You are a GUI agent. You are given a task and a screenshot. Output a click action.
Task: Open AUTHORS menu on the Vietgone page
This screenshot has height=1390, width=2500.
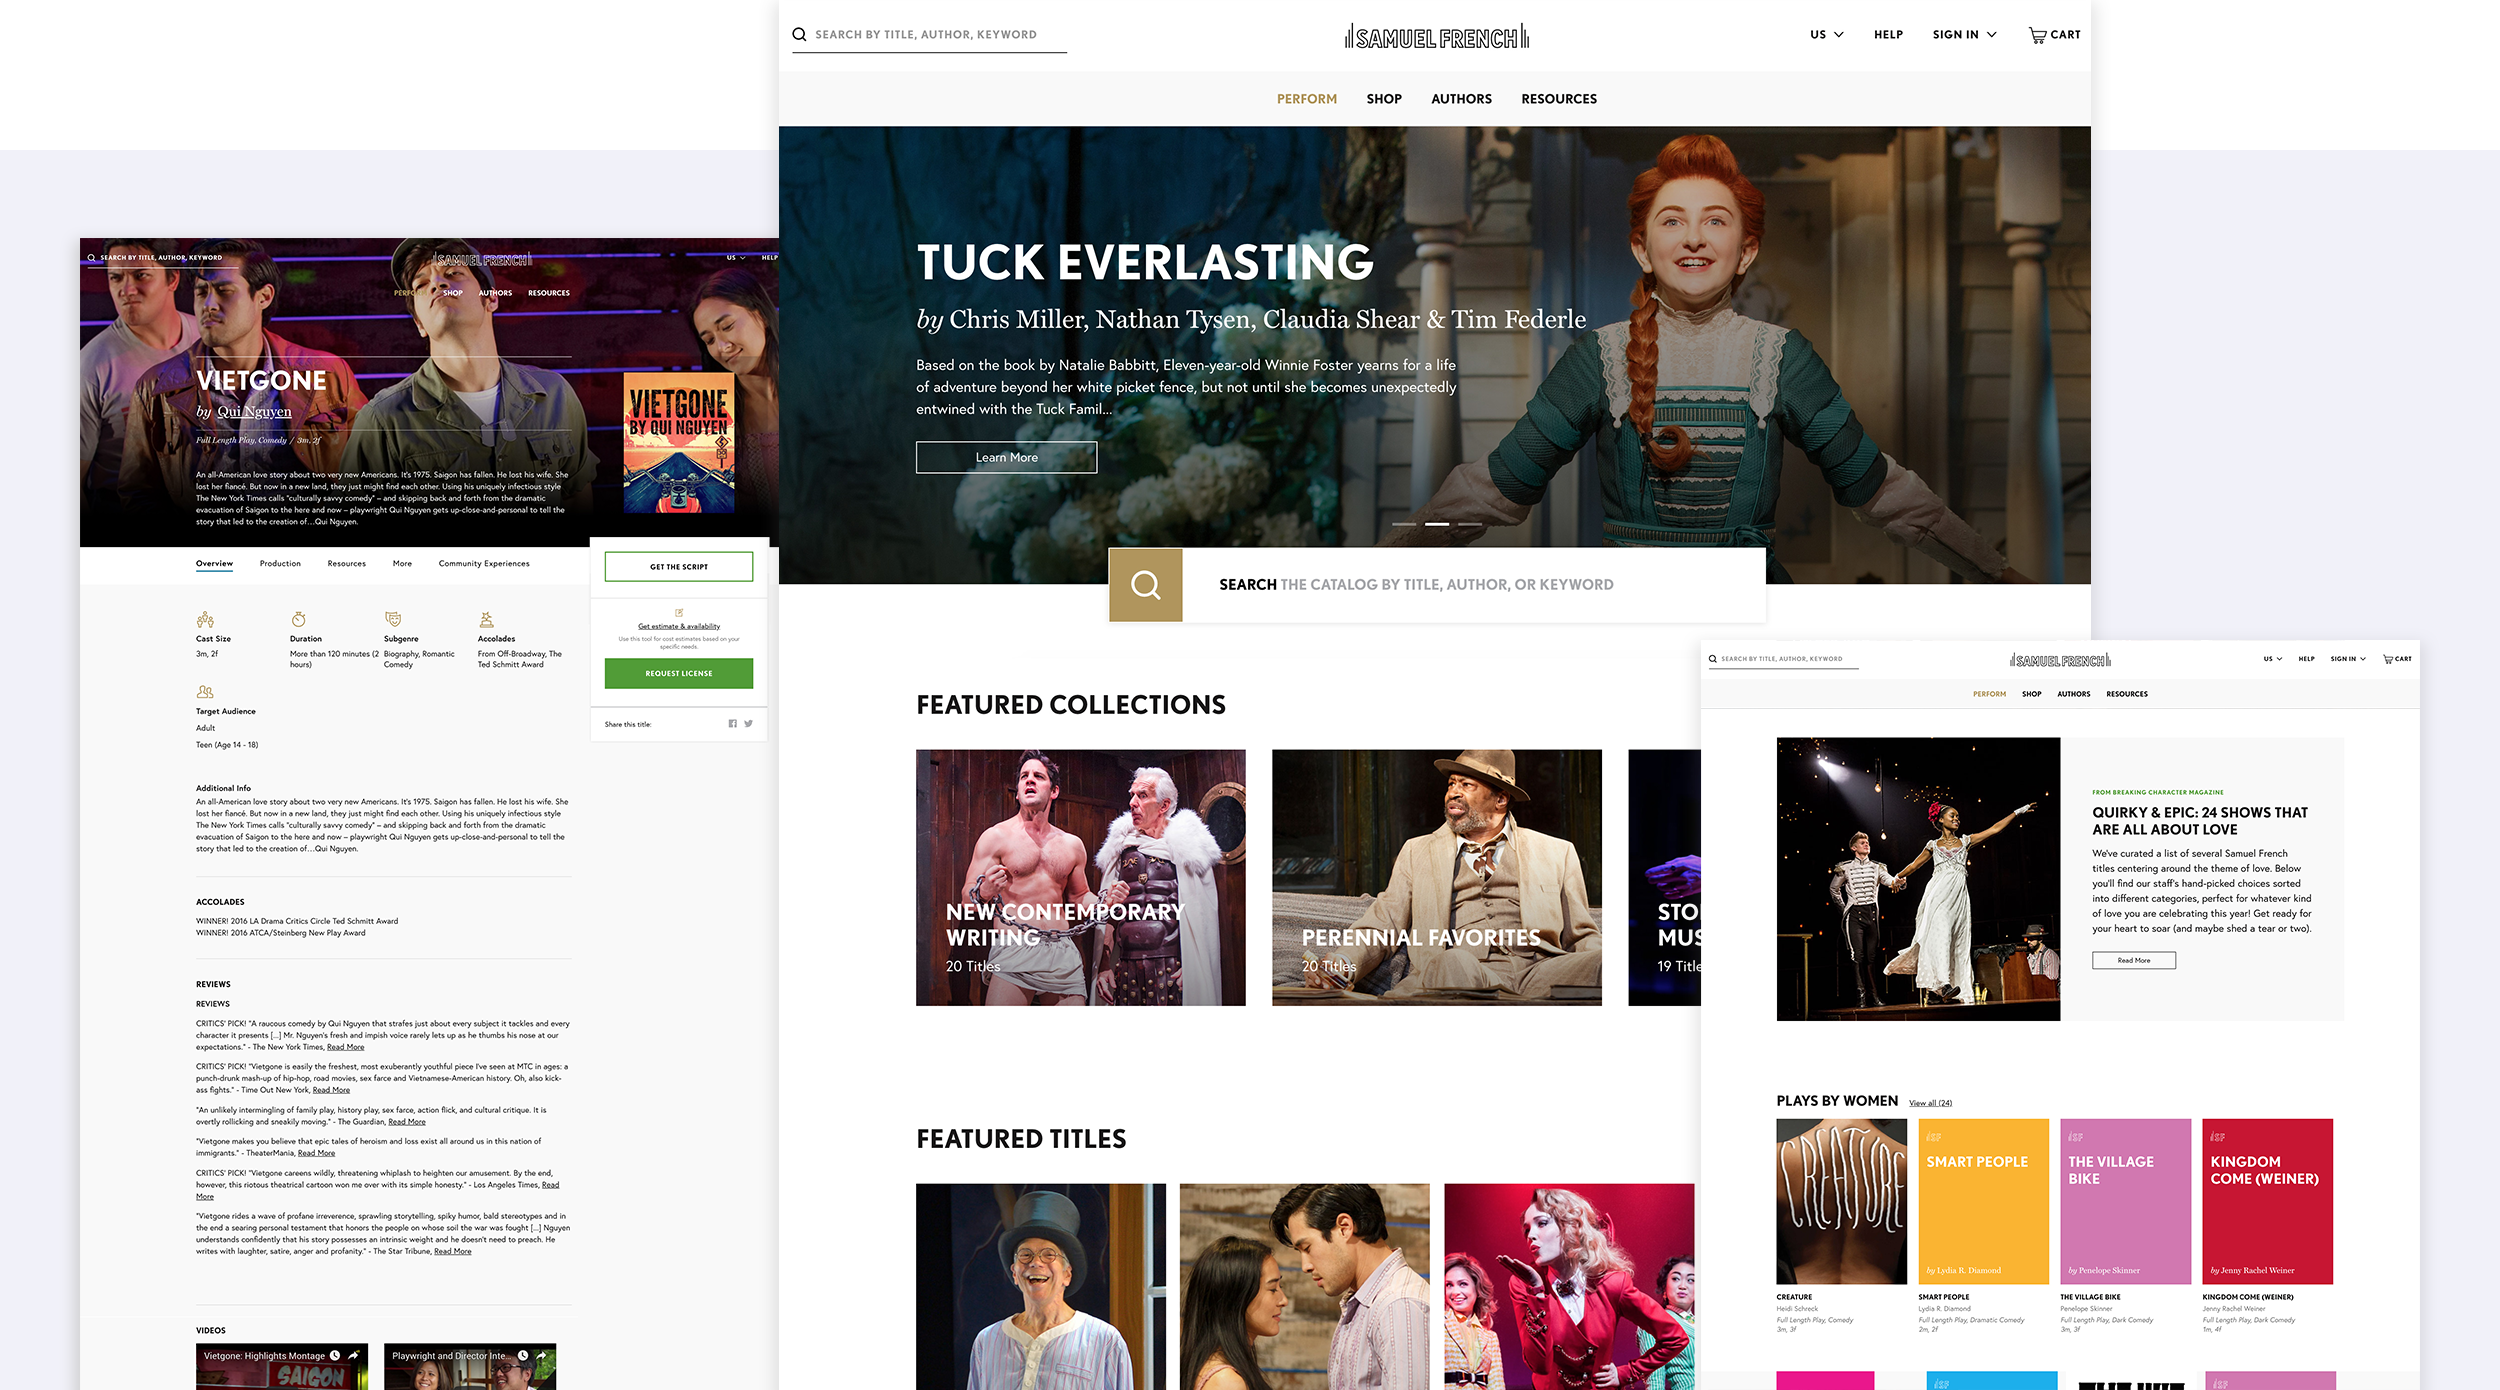click(x=495, y=293)
